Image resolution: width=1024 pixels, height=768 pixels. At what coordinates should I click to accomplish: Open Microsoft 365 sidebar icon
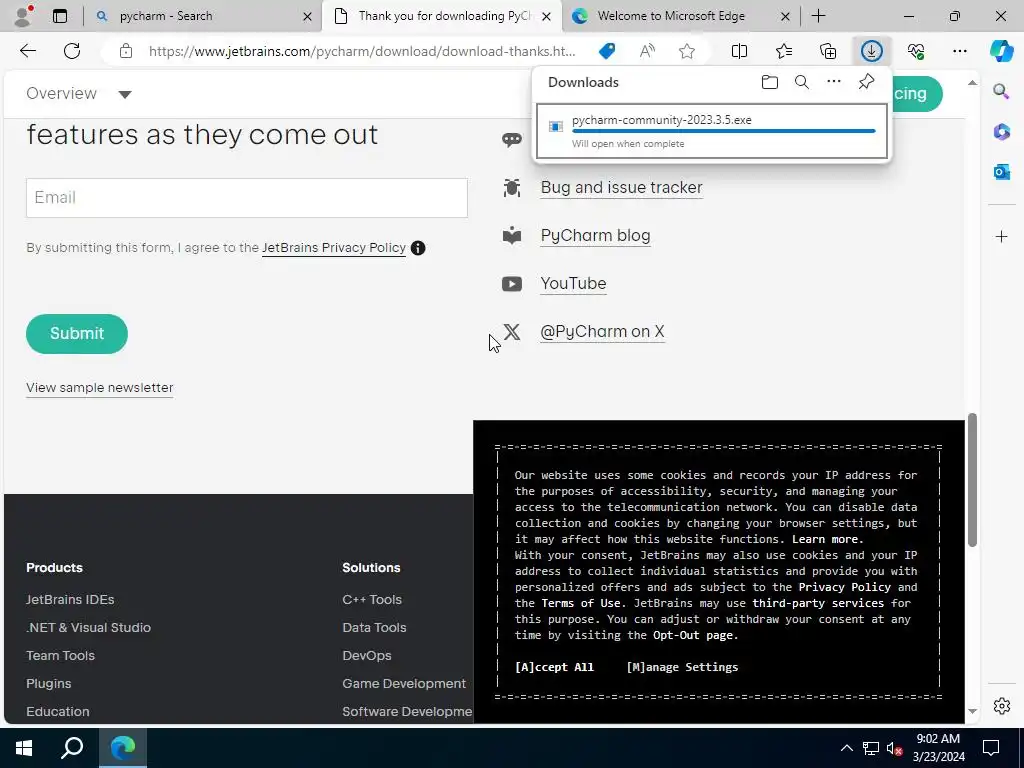pyautogui.click(x=1001, y=132)
